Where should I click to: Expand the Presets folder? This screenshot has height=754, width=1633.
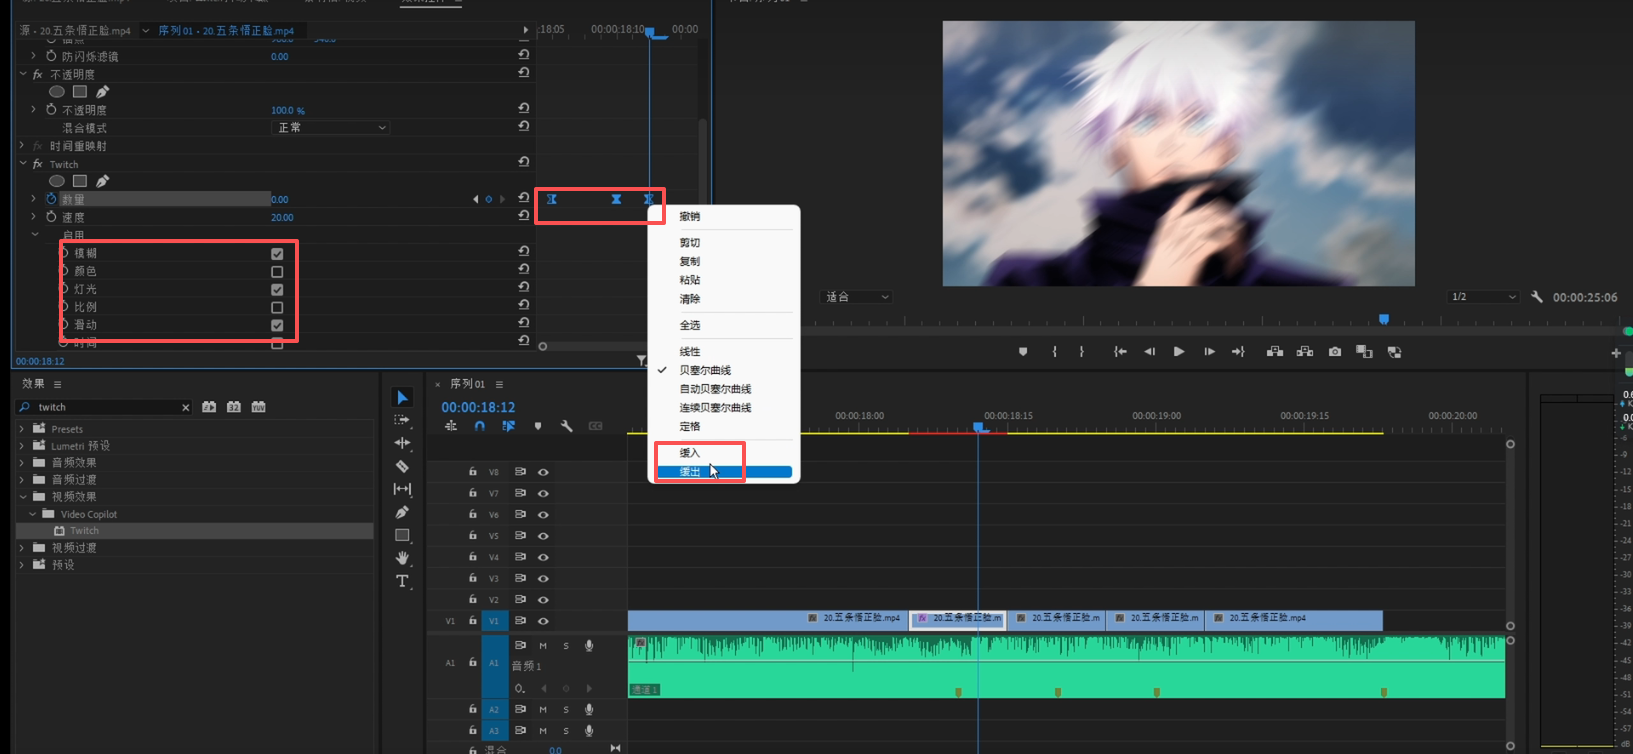[22, 429]
